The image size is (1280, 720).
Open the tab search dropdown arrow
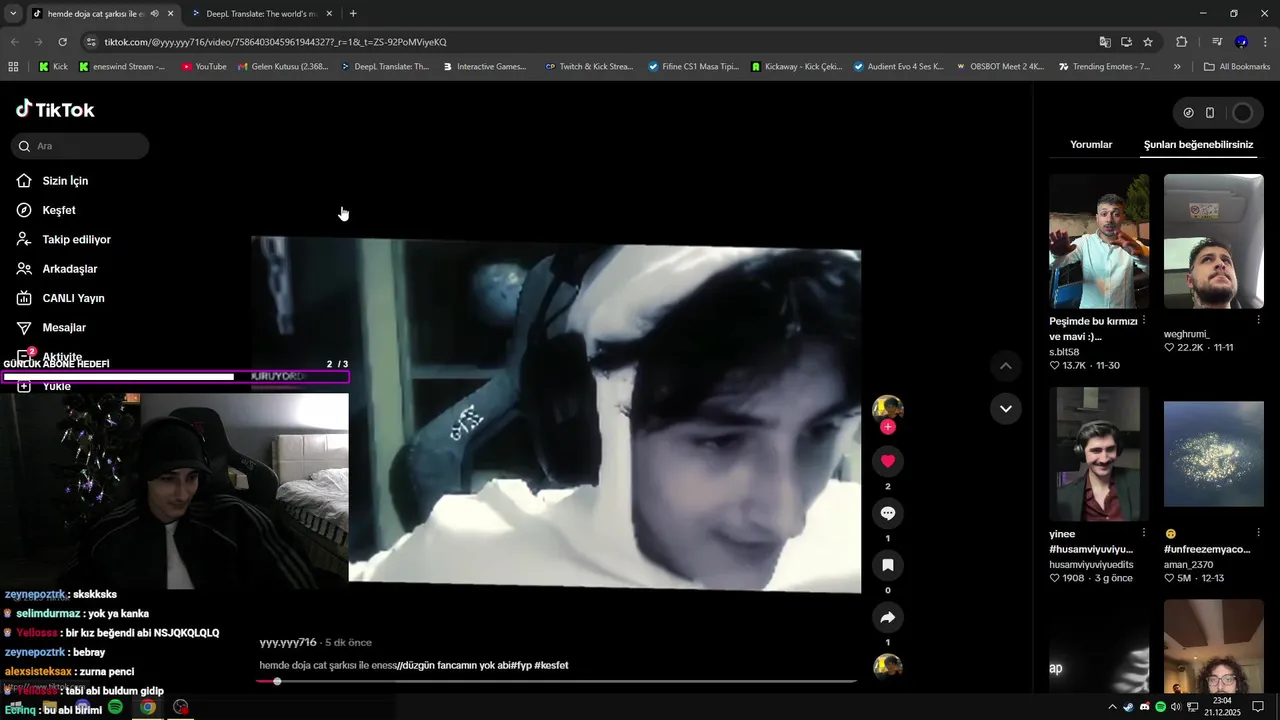tap(13, 14)
